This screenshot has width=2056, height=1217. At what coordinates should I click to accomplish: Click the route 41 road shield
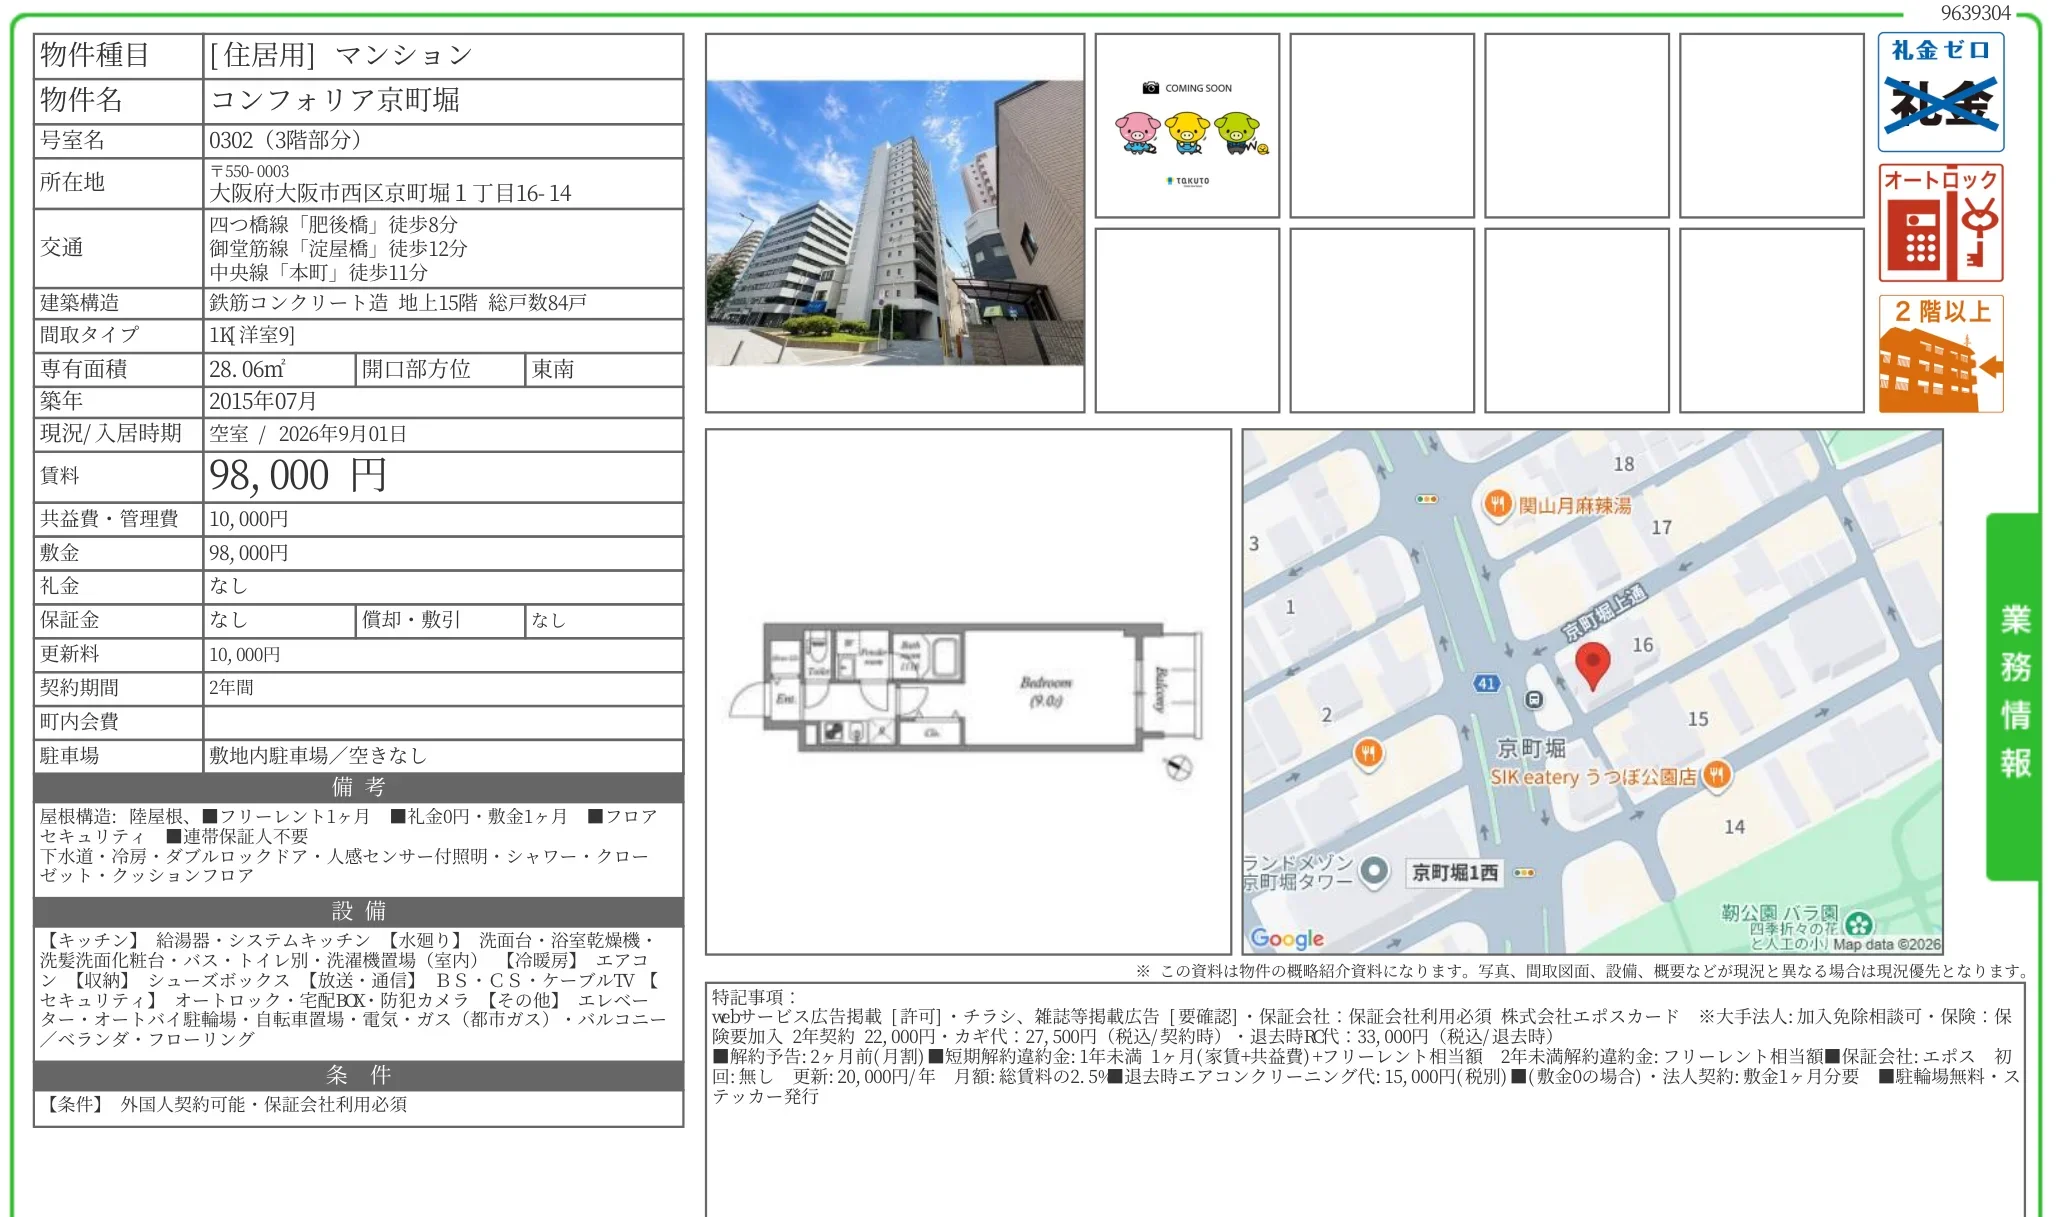click(x=1487, y=684)
